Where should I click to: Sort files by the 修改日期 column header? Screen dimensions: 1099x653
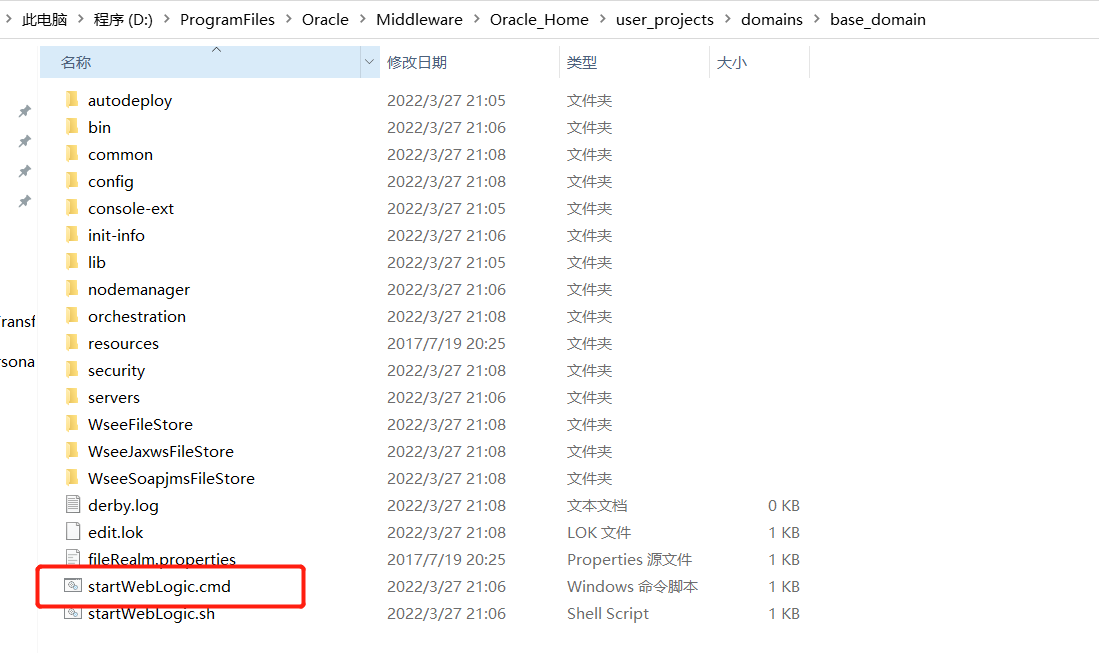tap(419, 62)
